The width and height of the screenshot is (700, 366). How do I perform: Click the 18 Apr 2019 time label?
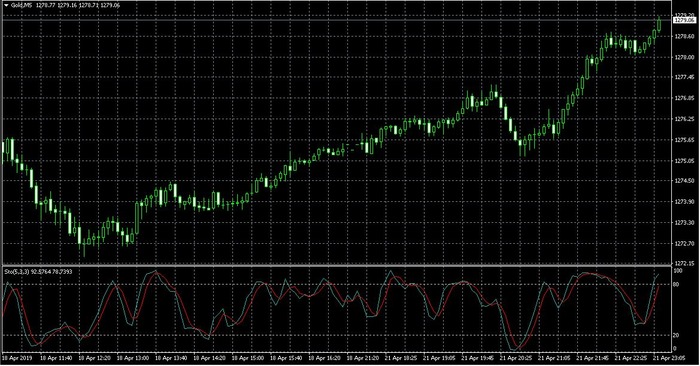click(17, 358)
